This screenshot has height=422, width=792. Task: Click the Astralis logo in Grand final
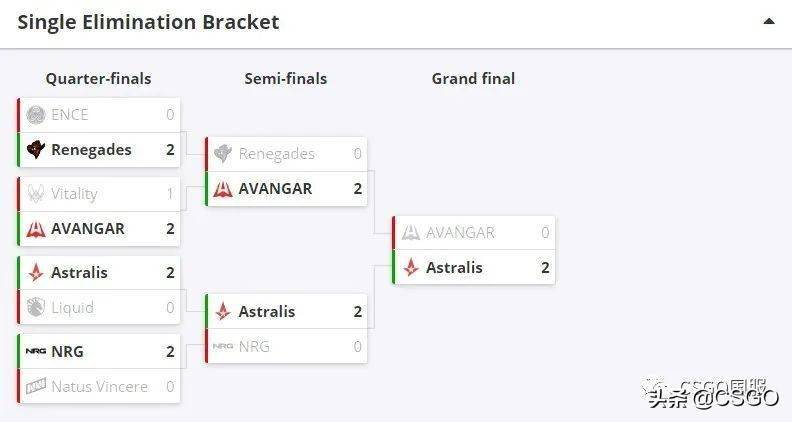pos(411,267)
